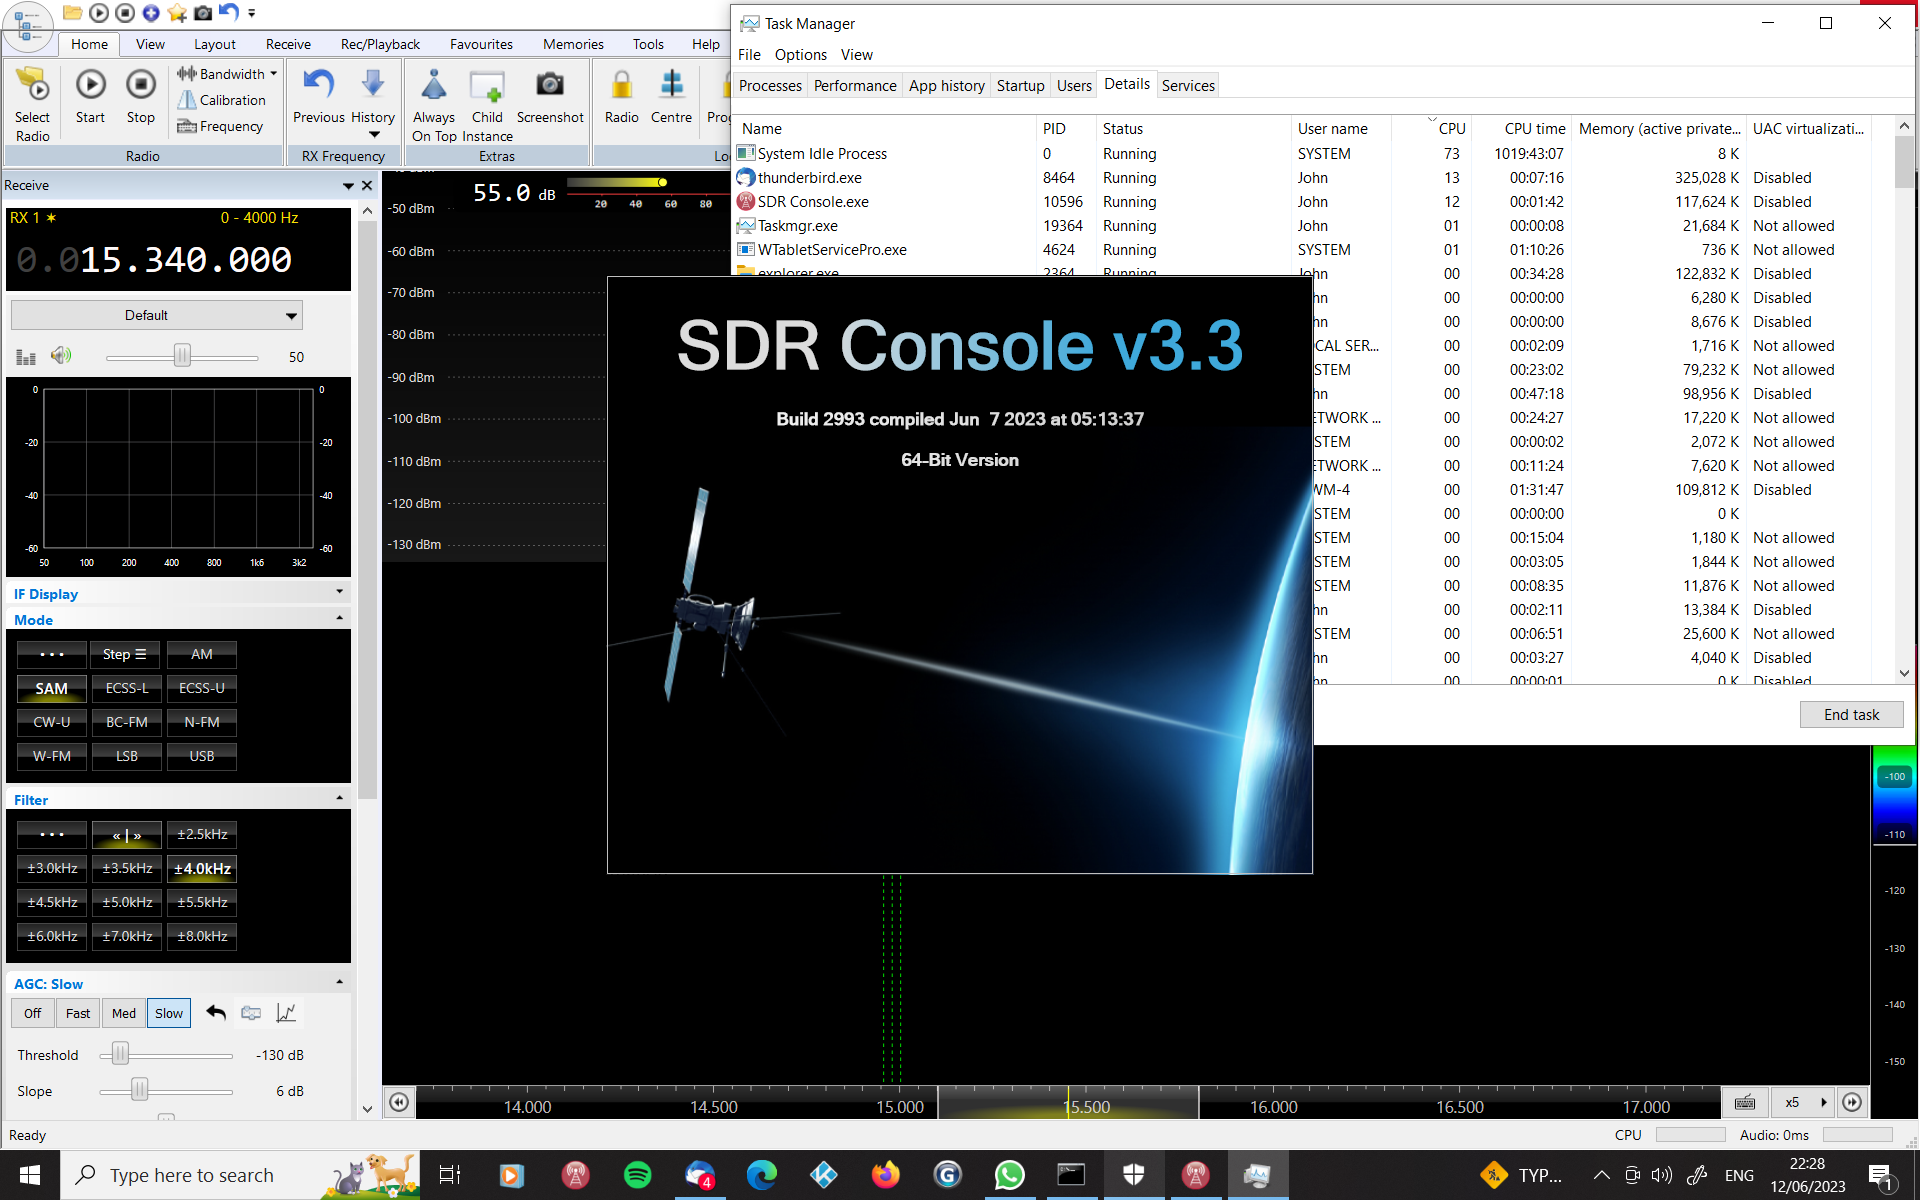Click the Start radio playback icon
The image size is (1920, 1200).
point(90,86)
